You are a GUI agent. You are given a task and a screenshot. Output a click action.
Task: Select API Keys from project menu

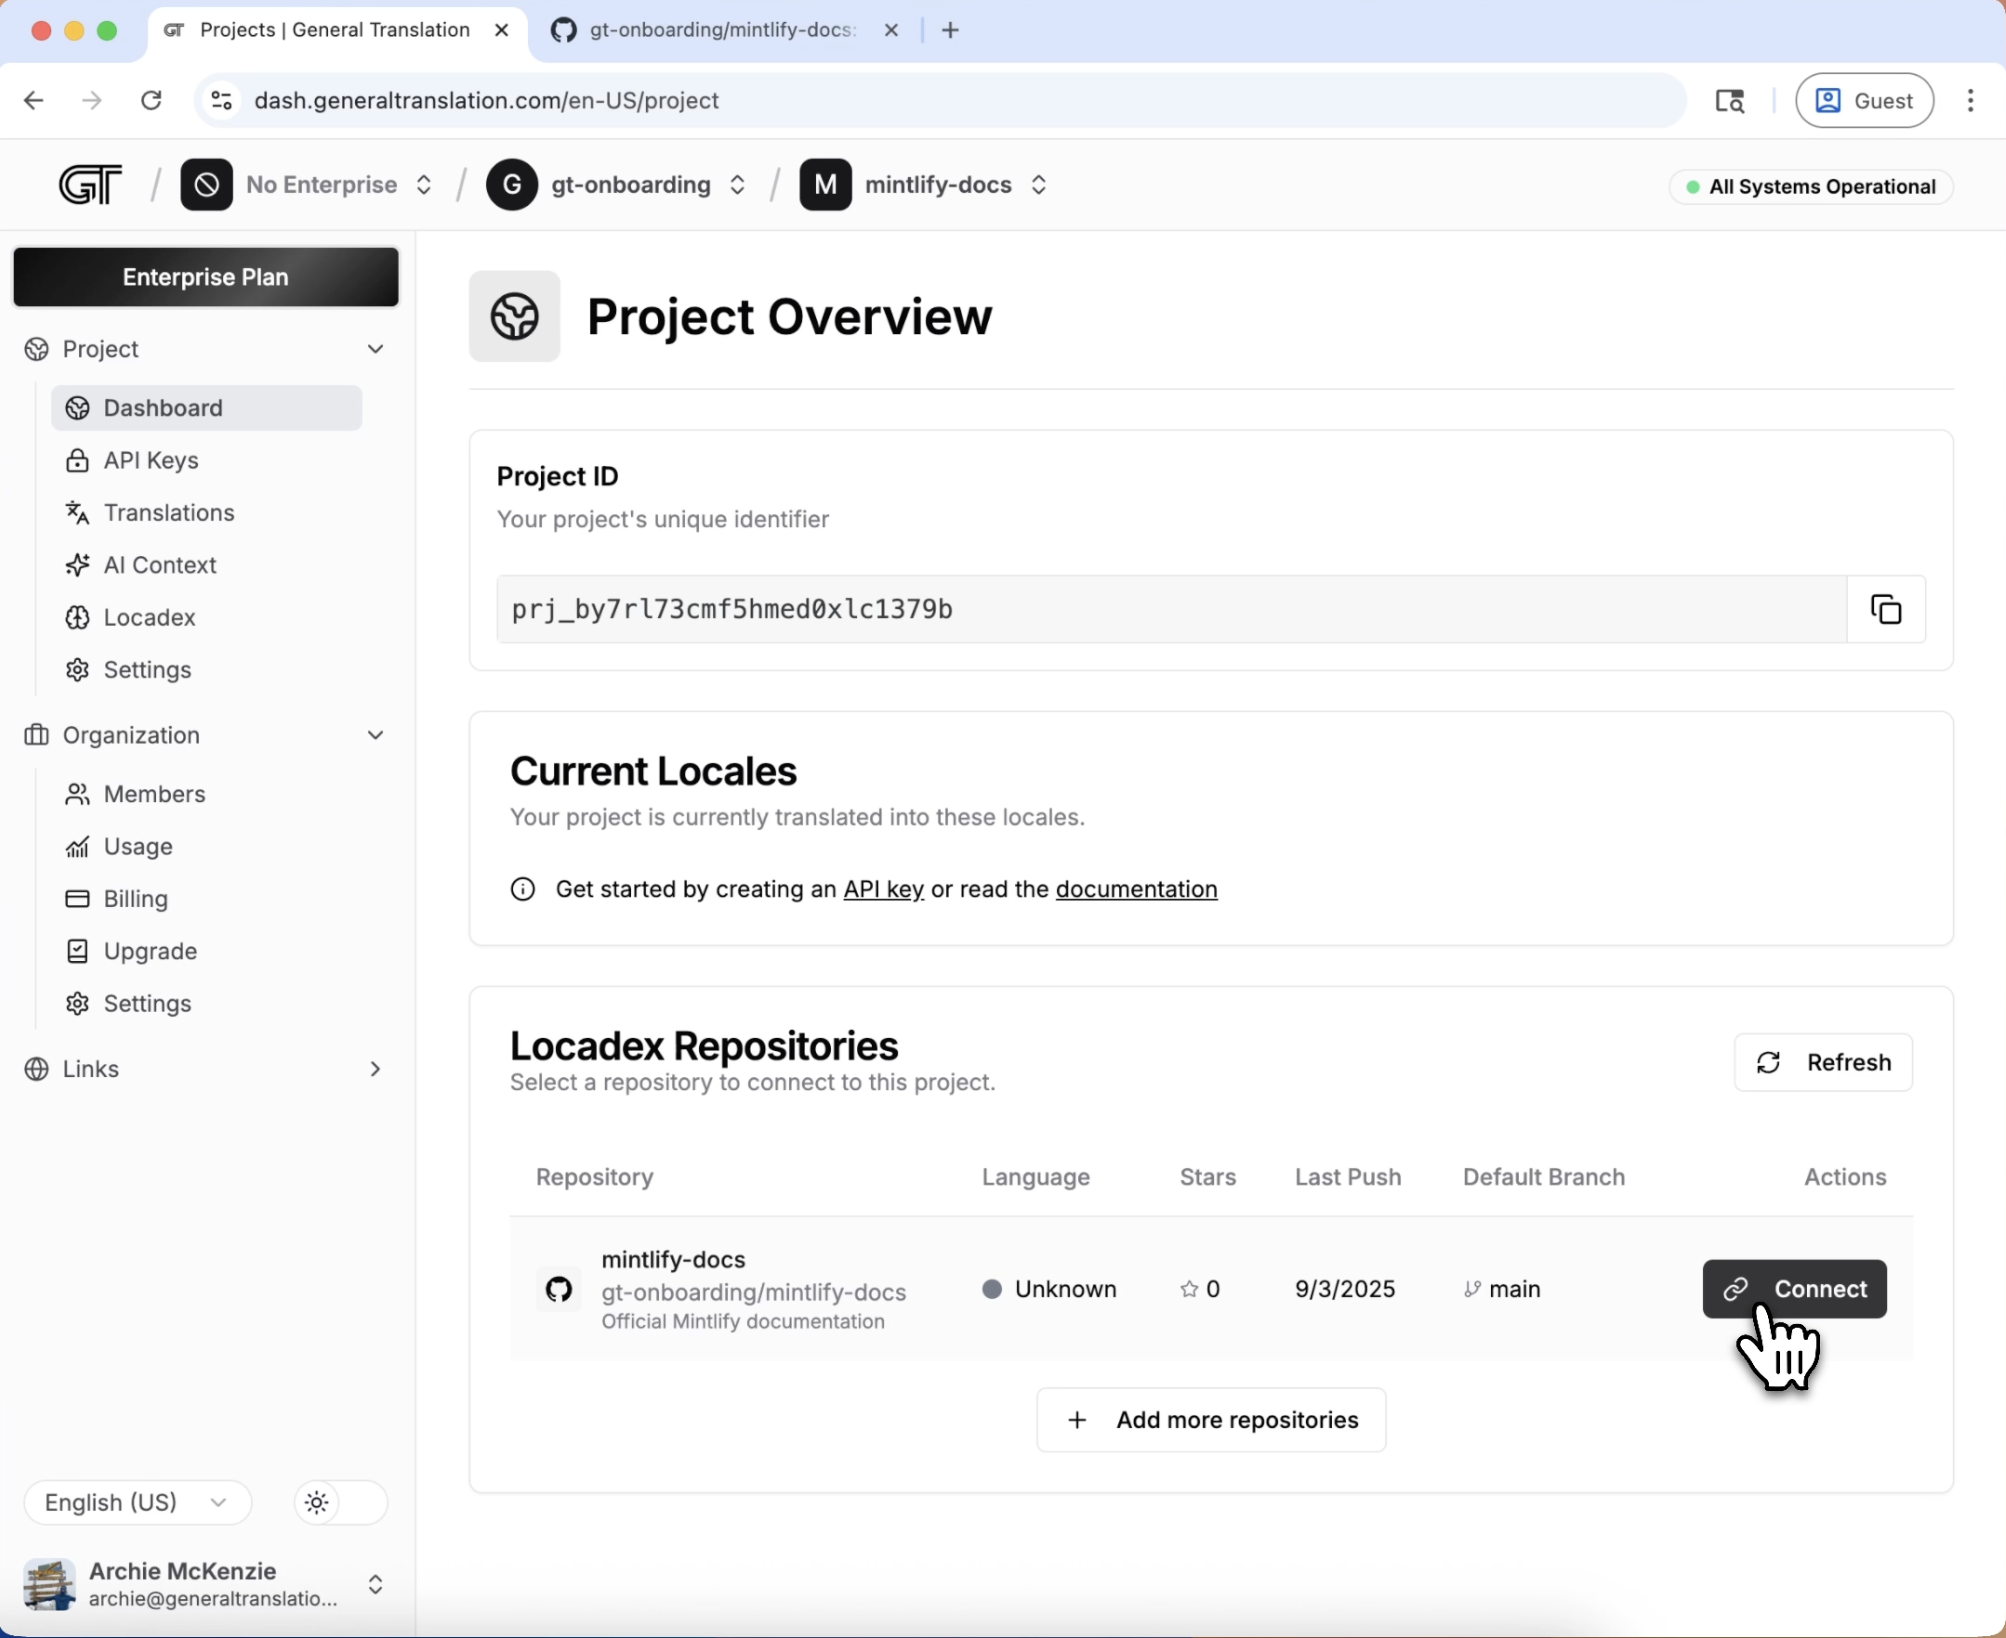(x=149, y=461)
